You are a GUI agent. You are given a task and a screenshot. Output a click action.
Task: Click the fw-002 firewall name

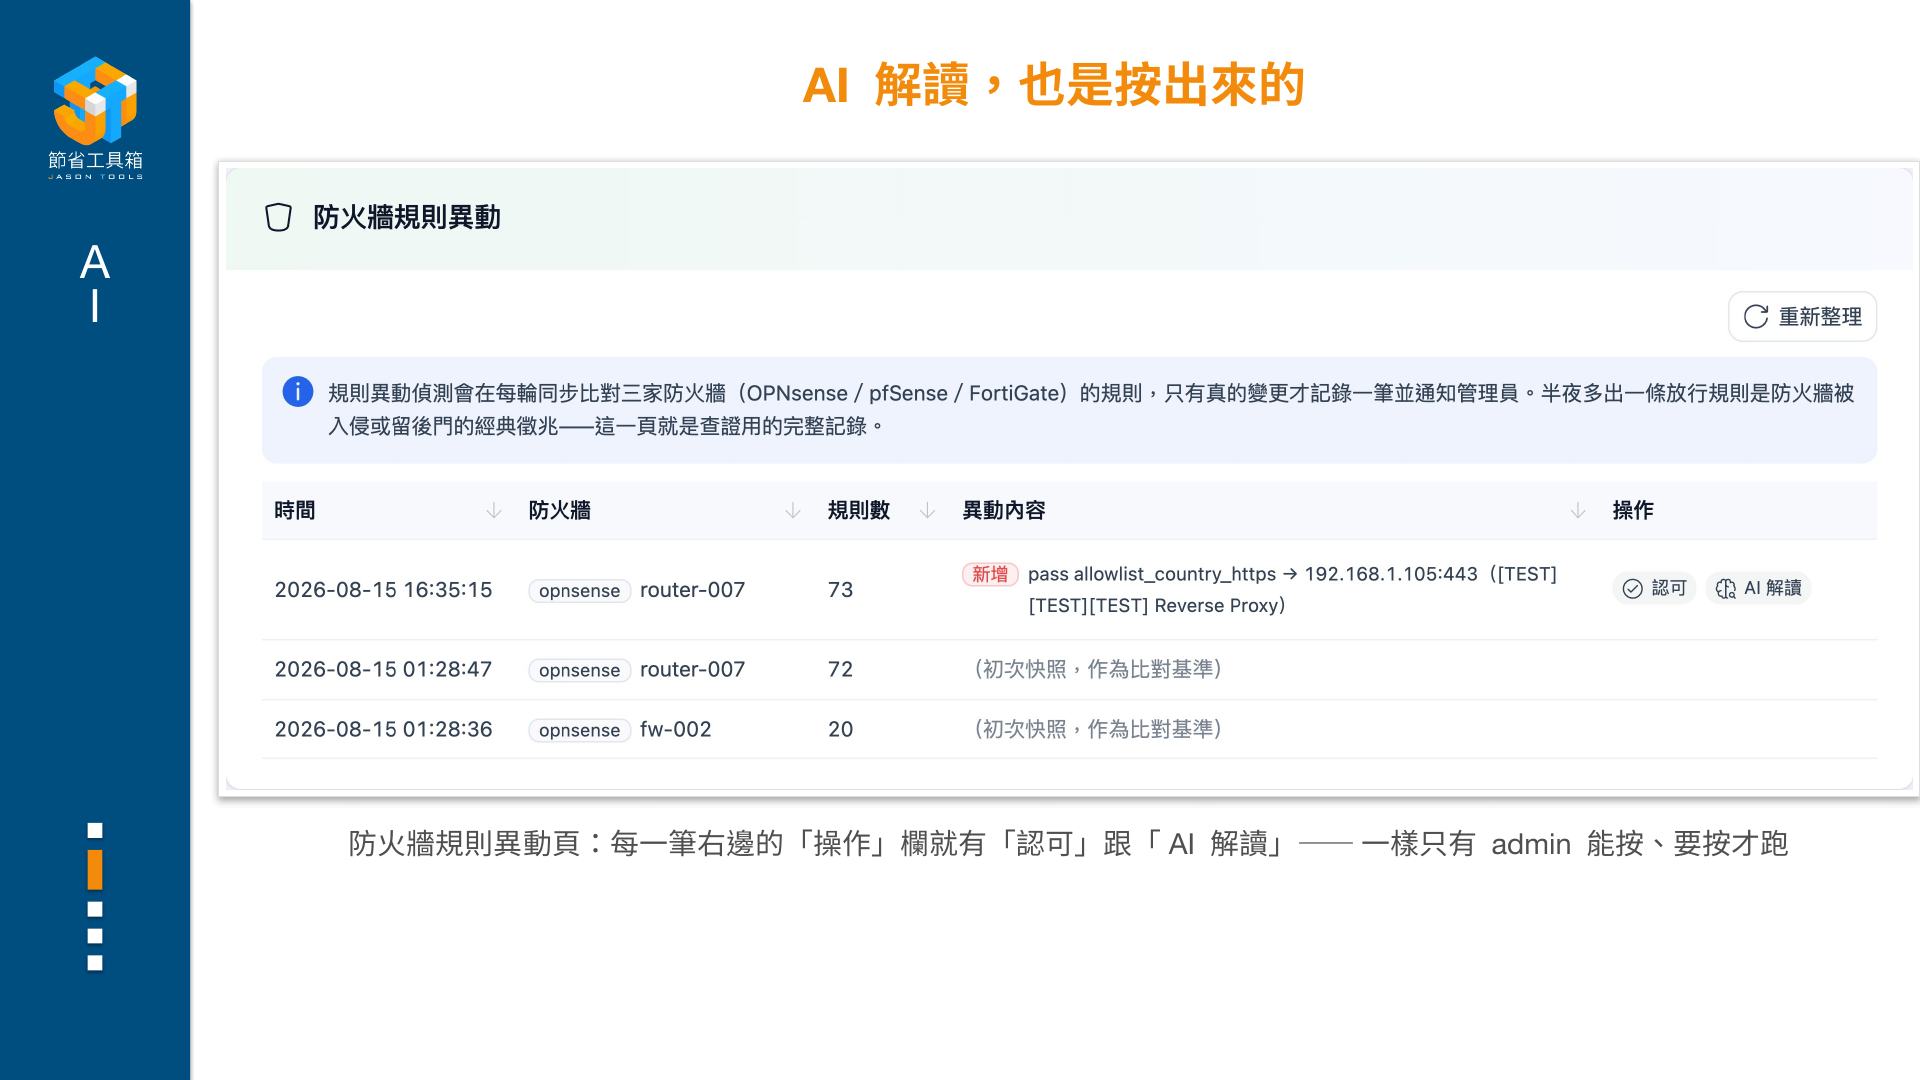[675, 730]
